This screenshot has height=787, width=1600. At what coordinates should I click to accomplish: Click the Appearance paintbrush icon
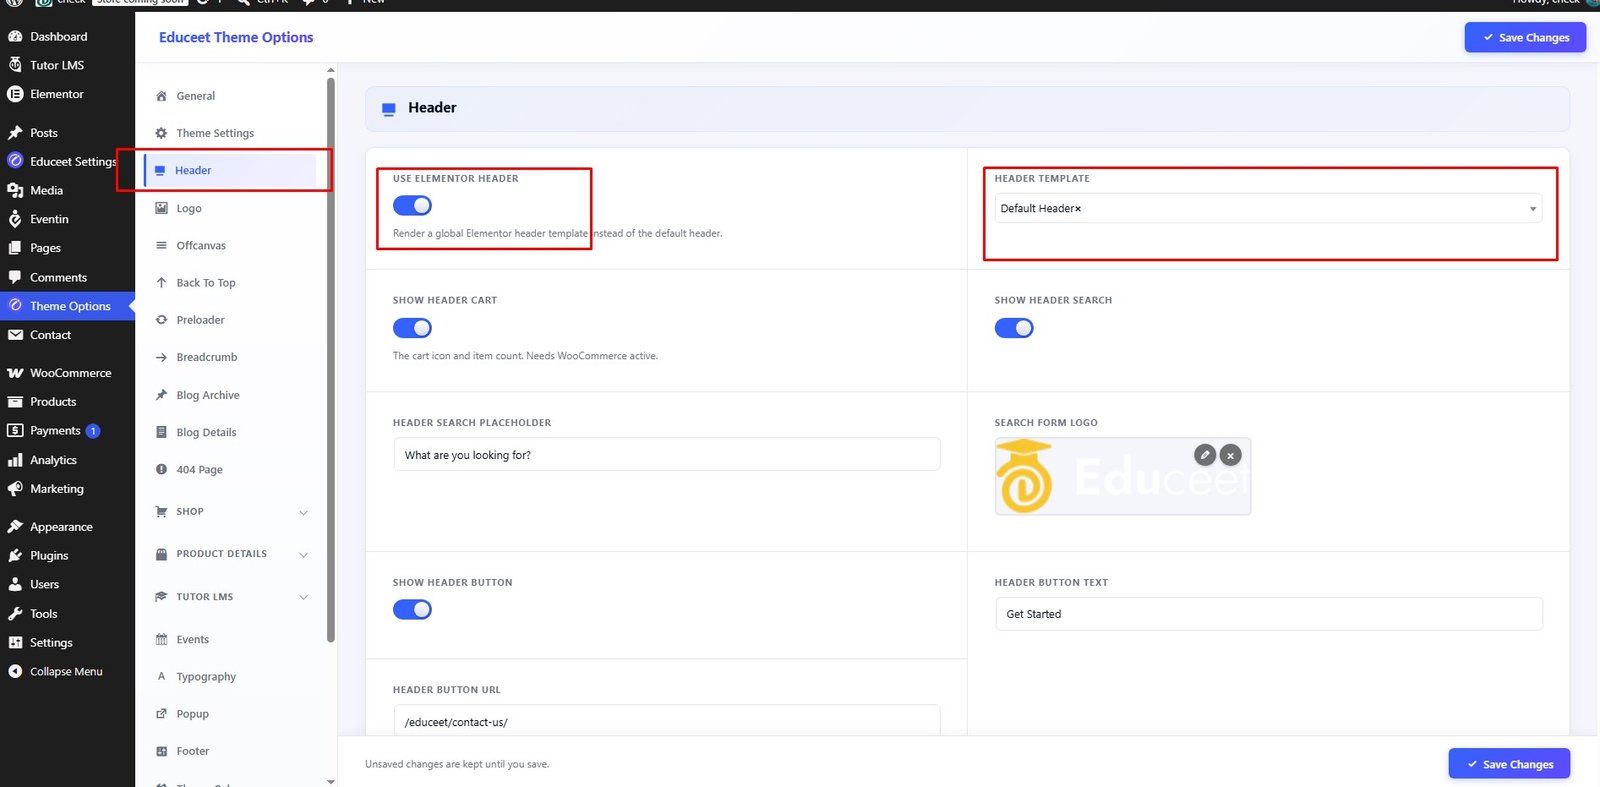[15, 526]
